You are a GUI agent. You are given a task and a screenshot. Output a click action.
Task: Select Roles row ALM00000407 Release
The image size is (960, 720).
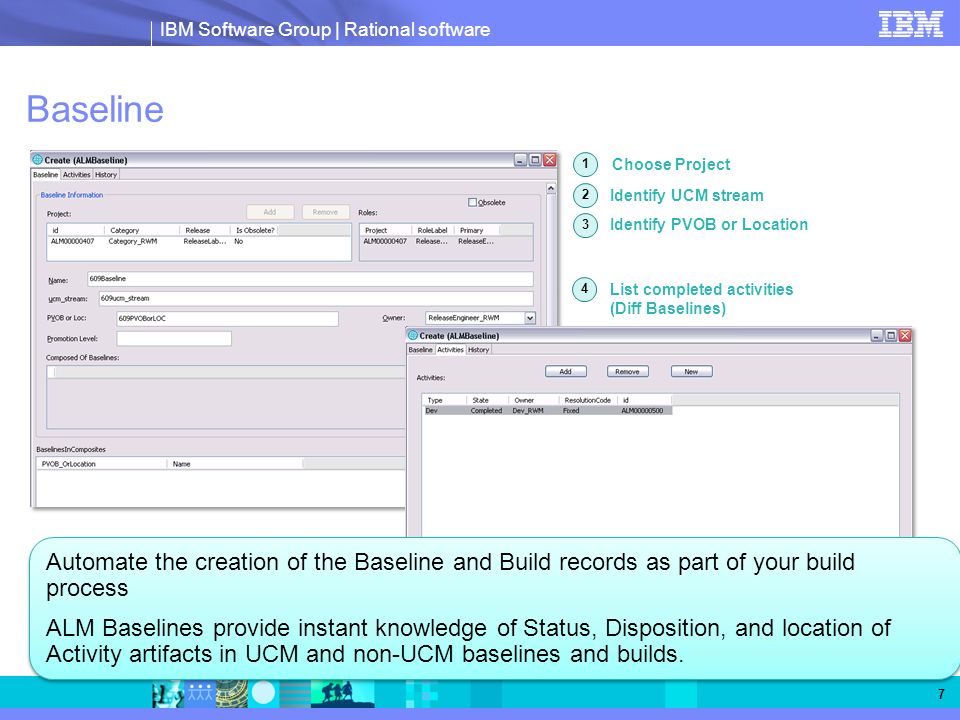point(446,242)
